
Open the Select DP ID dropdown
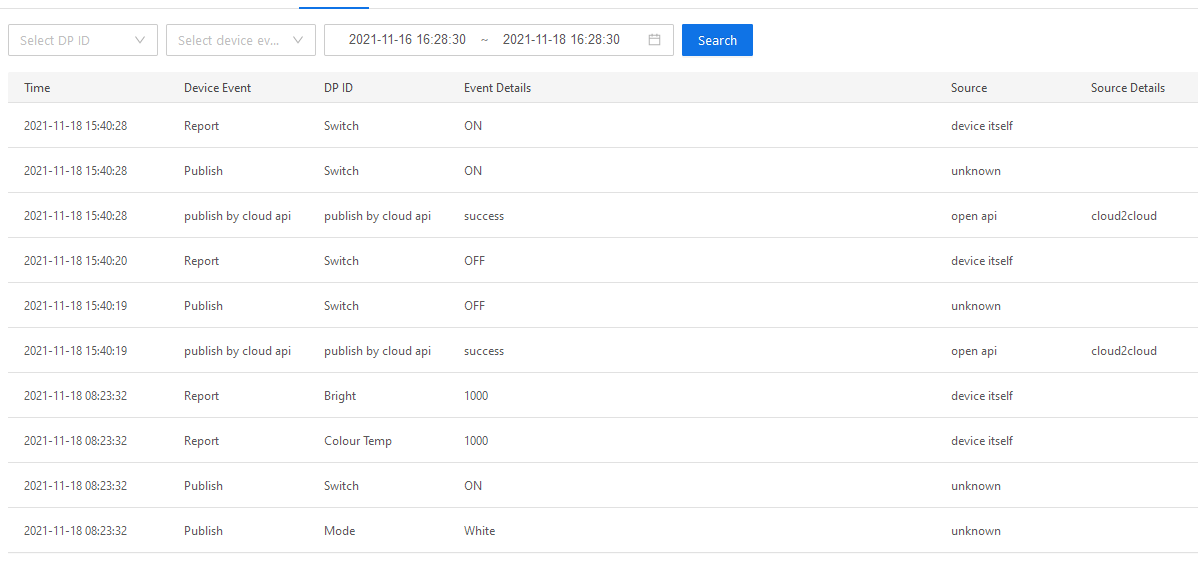pyautogui.click(x=83, y=40)
